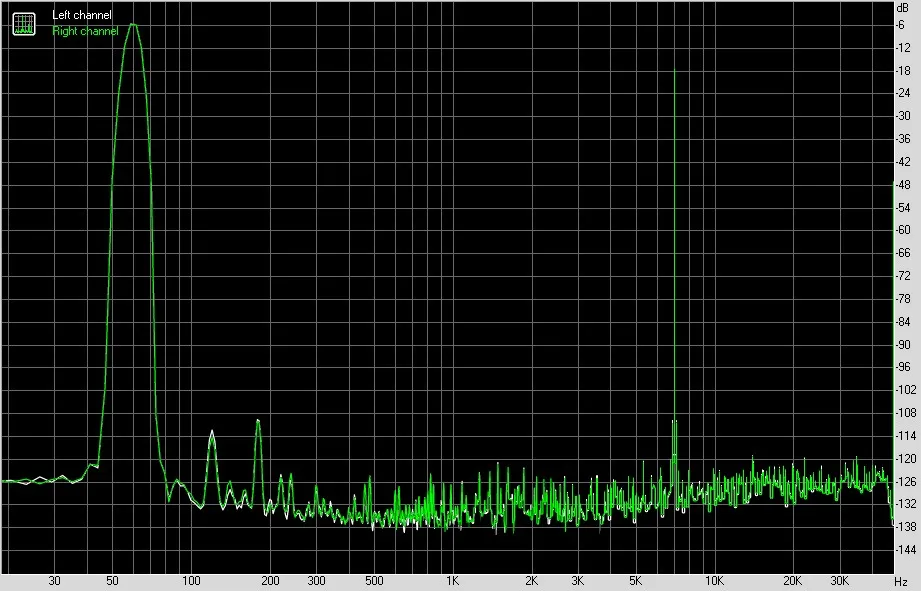Click the -90 dB axis value

[903, 345]
